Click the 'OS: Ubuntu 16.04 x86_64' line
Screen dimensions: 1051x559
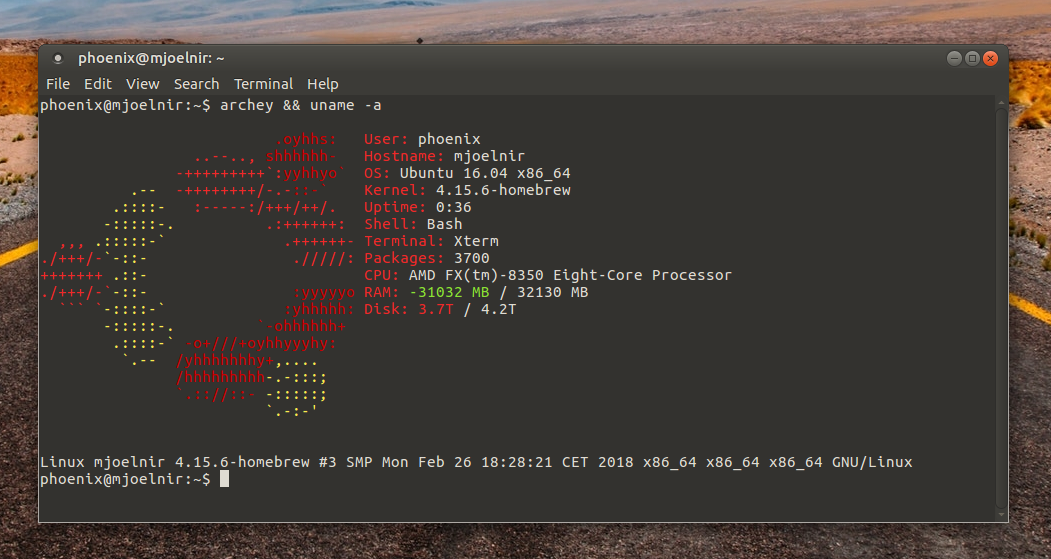pos(467,174)
